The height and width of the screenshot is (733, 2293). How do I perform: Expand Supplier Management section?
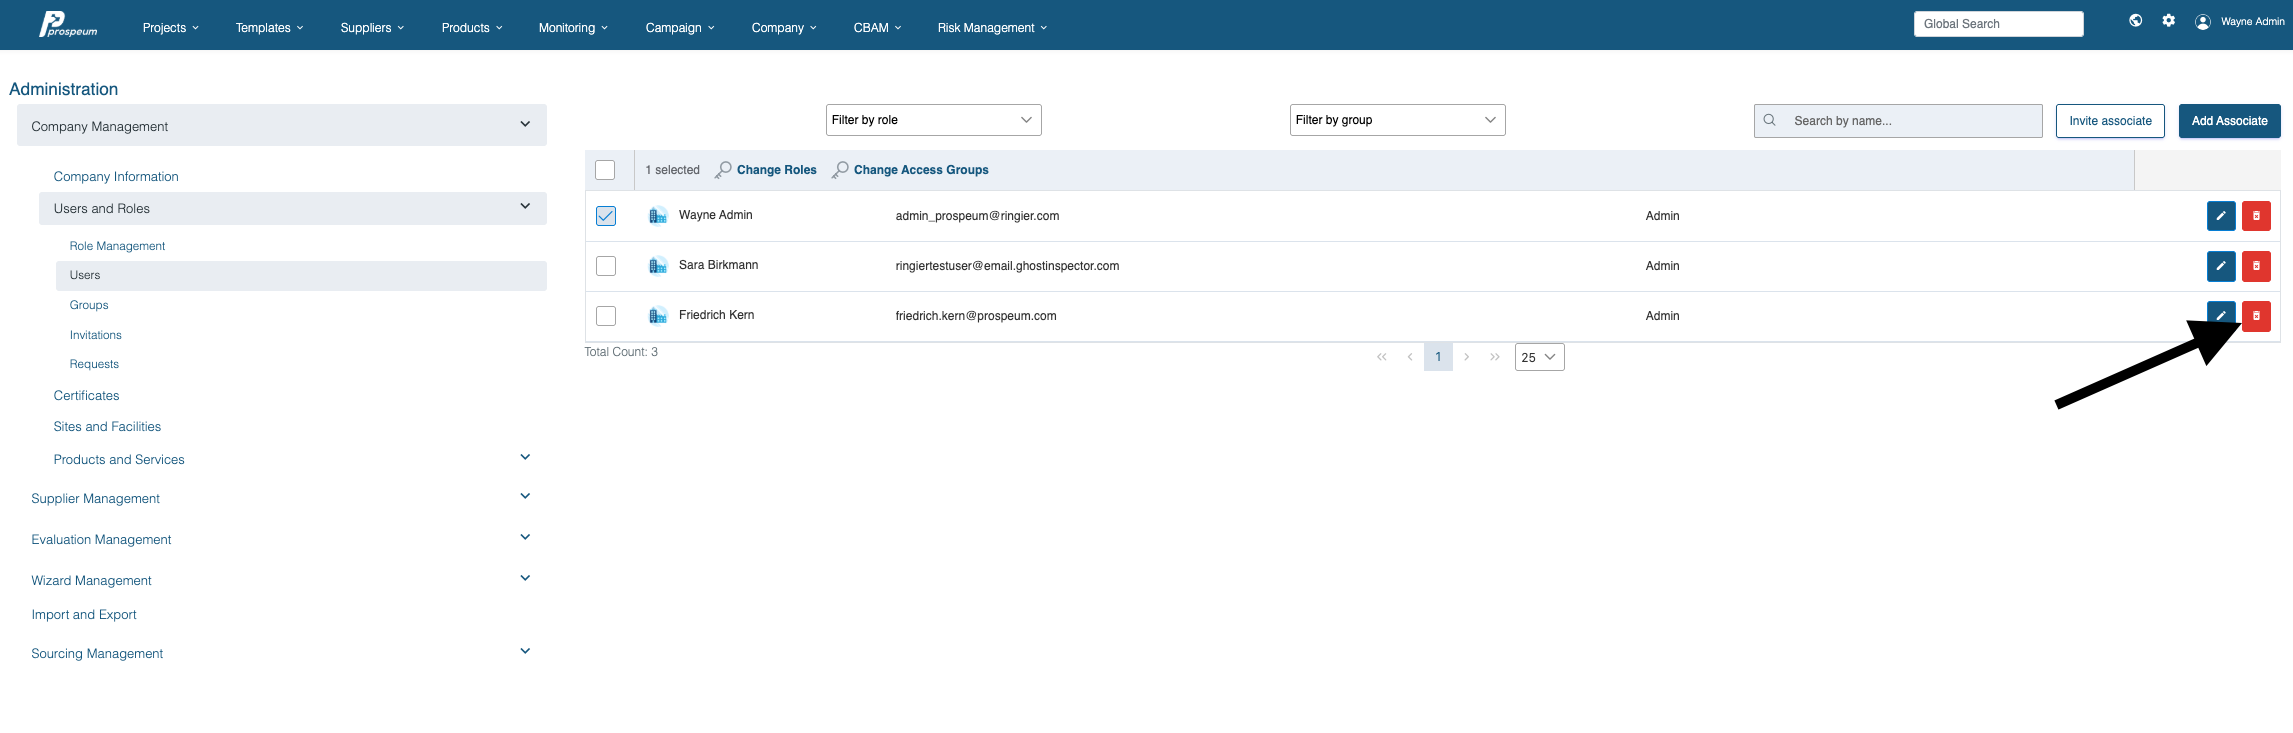525,496
